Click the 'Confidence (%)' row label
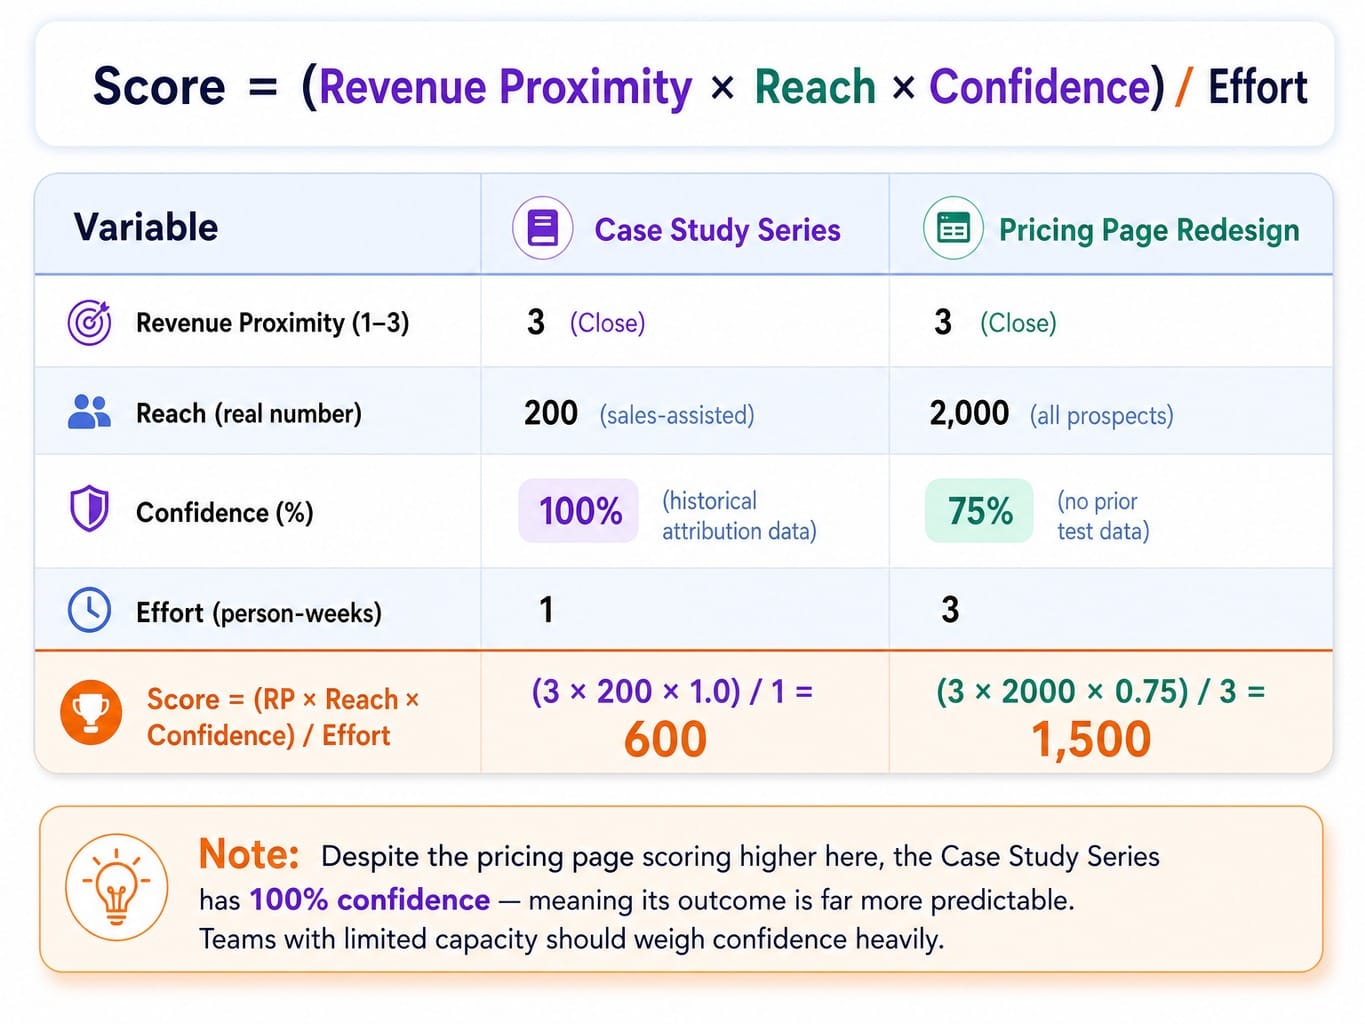The width and height of the screenshot is (1365, 1024). click(x=224, y=512)
